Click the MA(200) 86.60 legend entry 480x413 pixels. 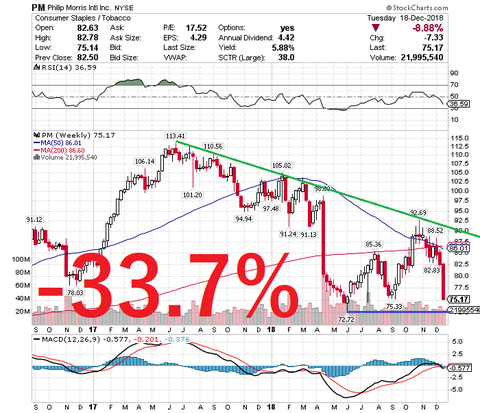point(58,150)
